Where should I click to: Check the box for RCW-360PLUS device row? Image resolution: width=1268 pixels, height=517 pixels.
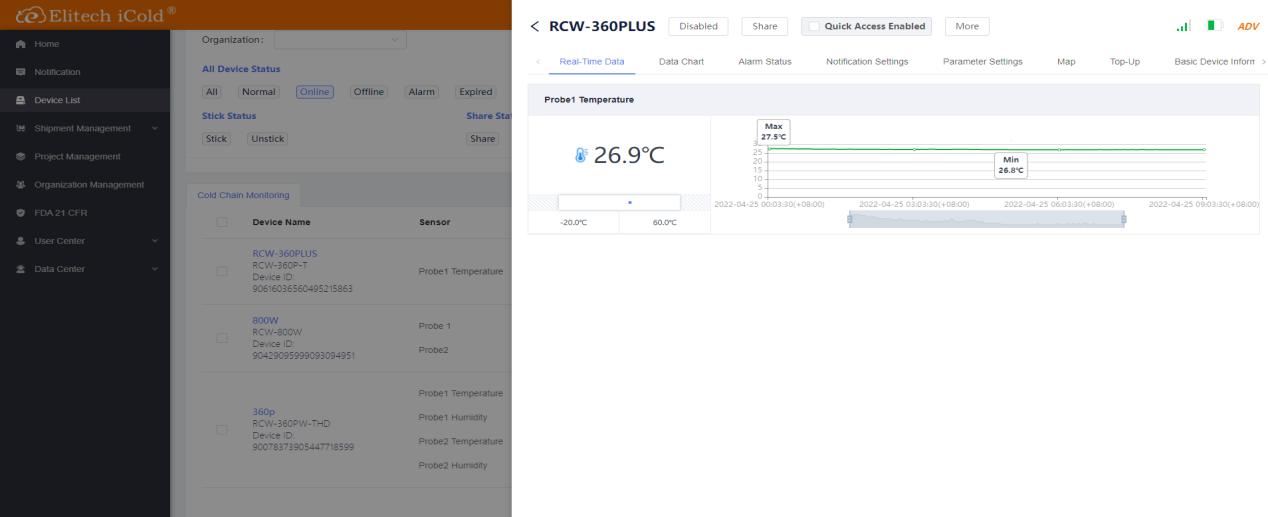(x=221, y=271)
